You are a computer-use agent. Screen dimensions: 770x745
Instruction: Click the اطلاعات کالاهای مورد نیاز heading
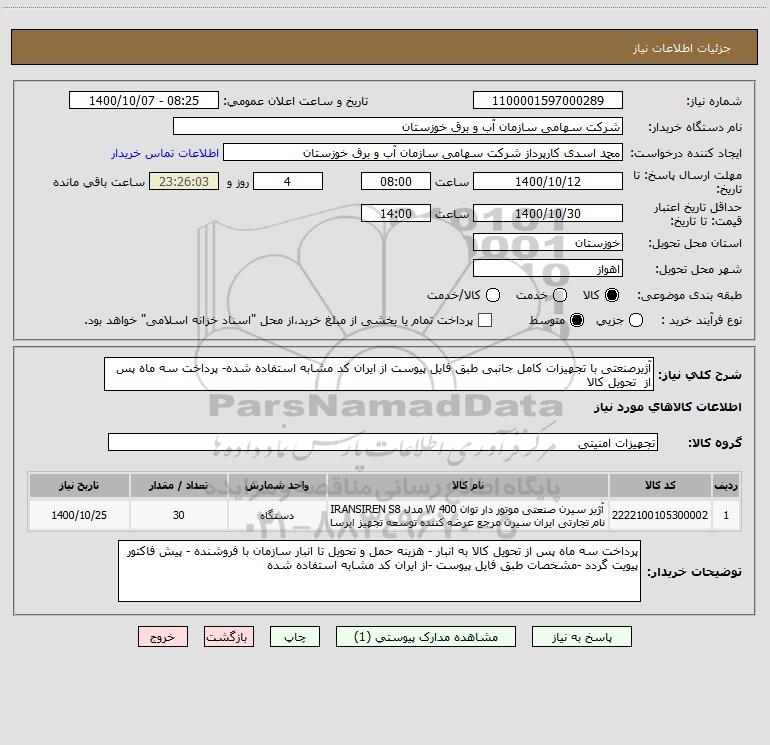(x=668, y=407)
